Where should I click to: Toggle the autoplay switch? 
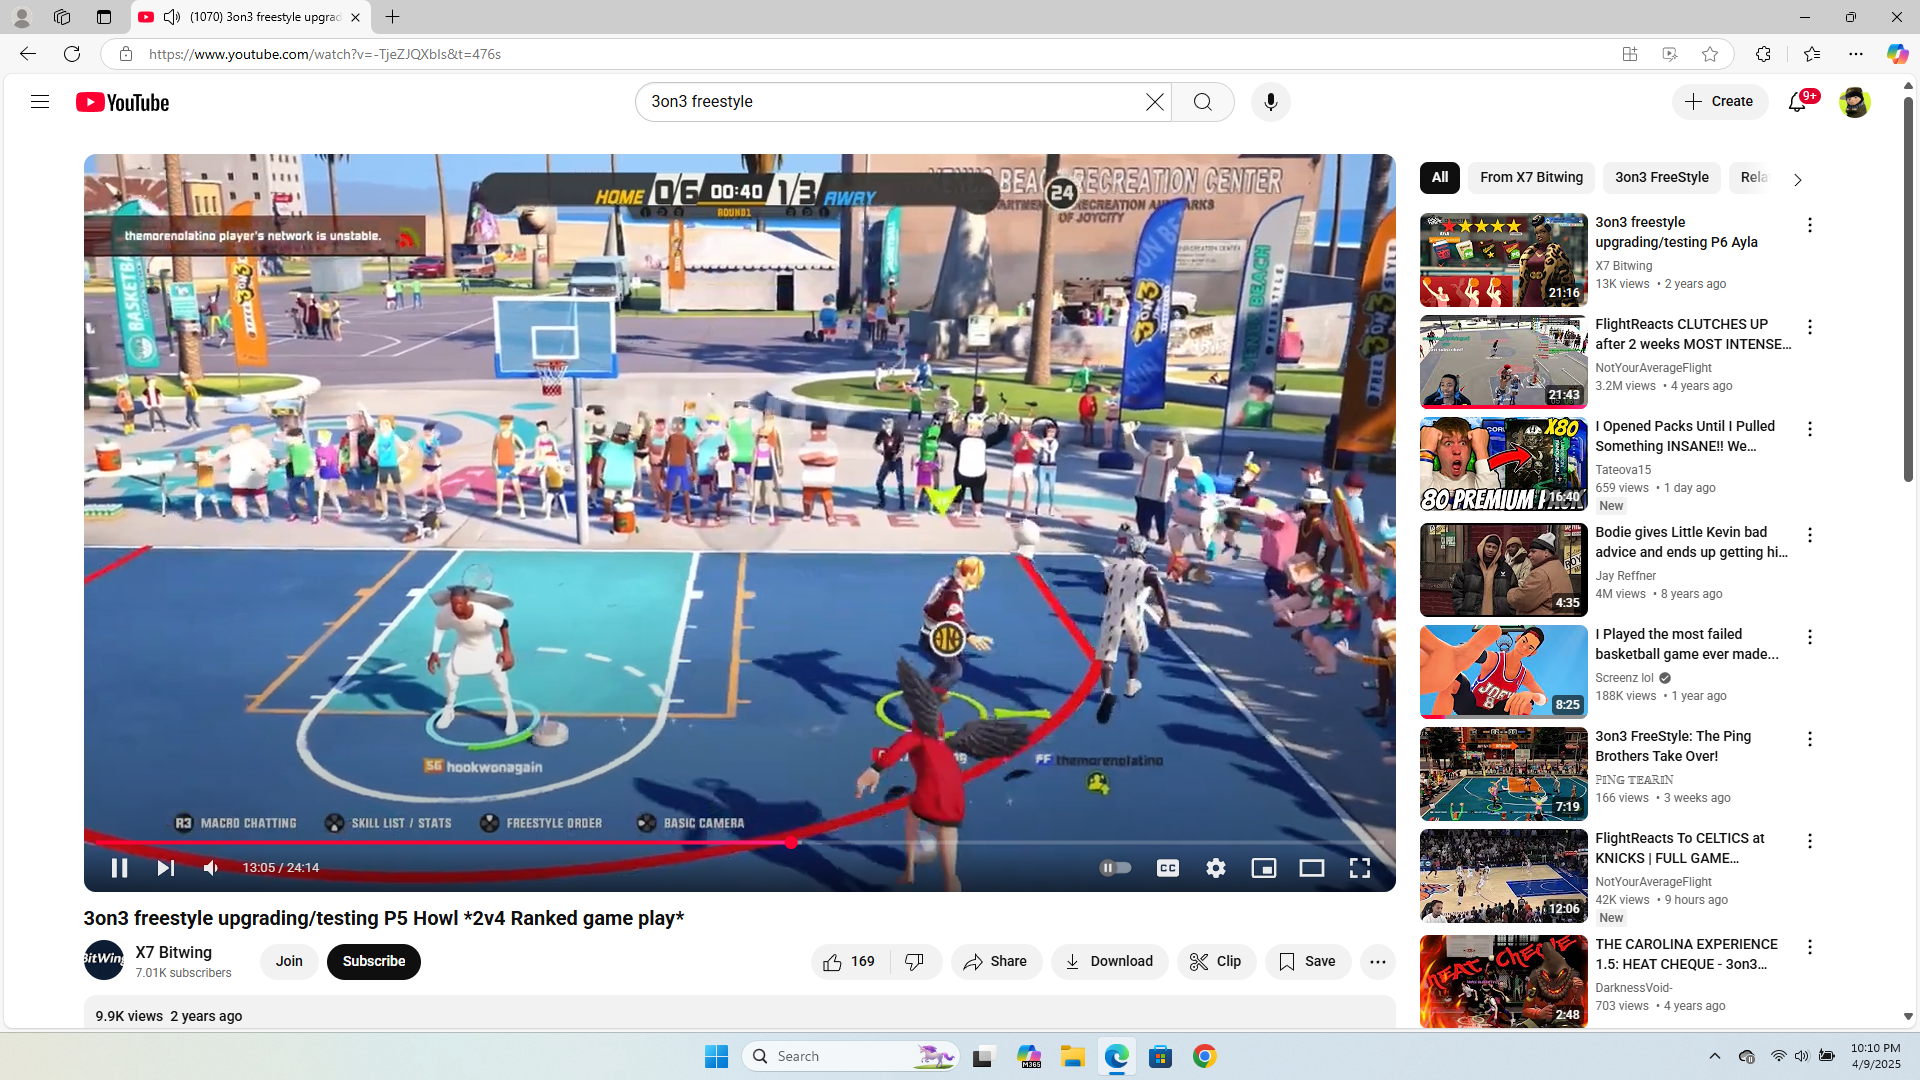click(1115, 868)
